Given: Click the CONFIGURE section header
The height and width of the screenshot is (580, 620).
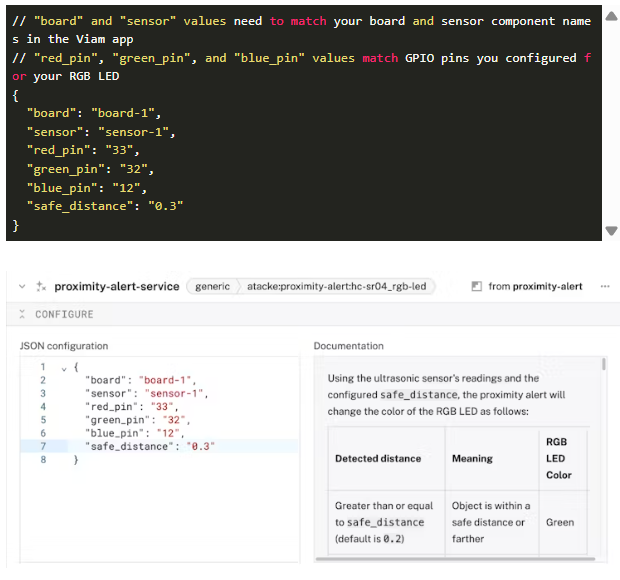Looking at the screenshot, I should (x=64, y=314).
